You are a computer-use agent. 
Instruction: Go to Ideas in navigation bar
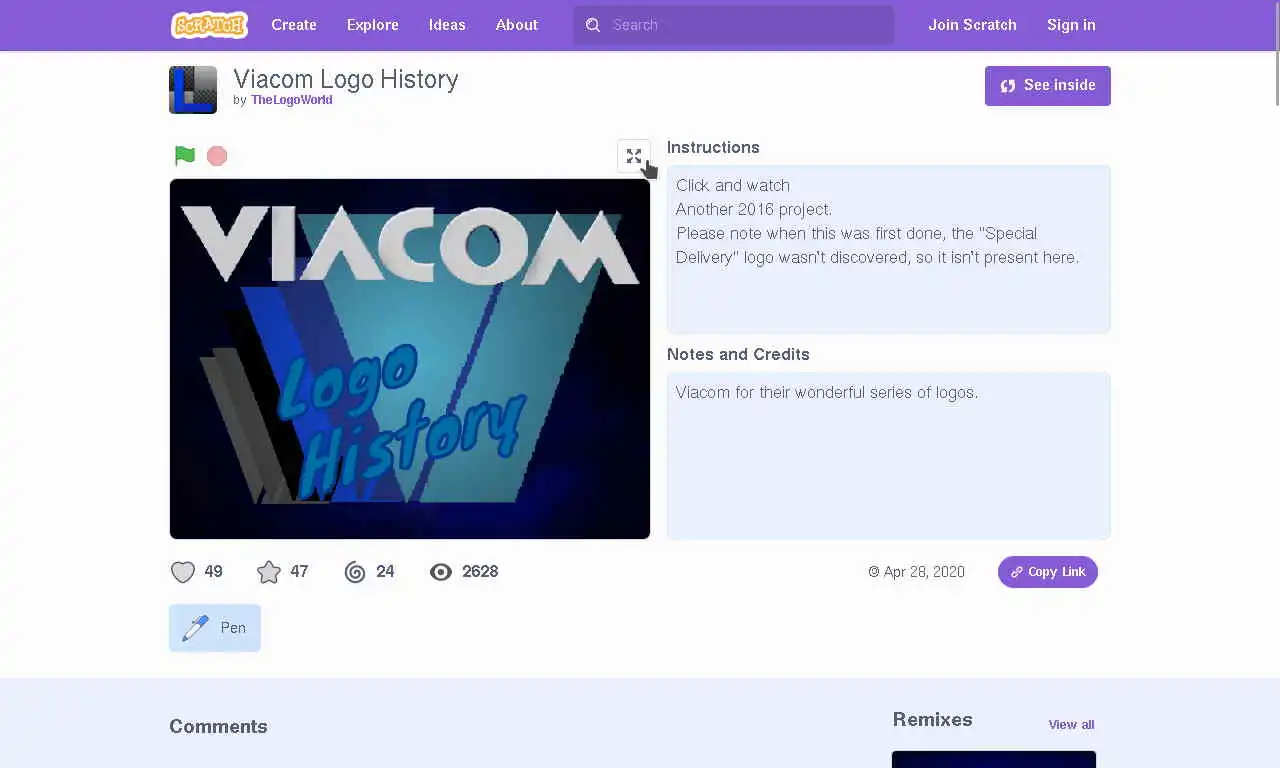447,25
